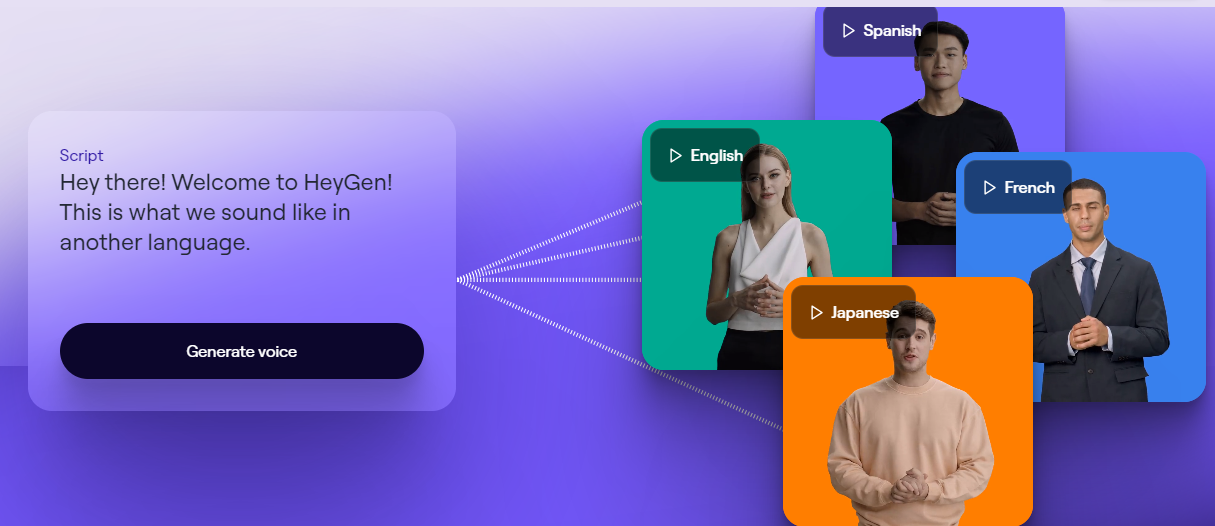
Task: Select the French language label
Action: [x=1030, y=188]
